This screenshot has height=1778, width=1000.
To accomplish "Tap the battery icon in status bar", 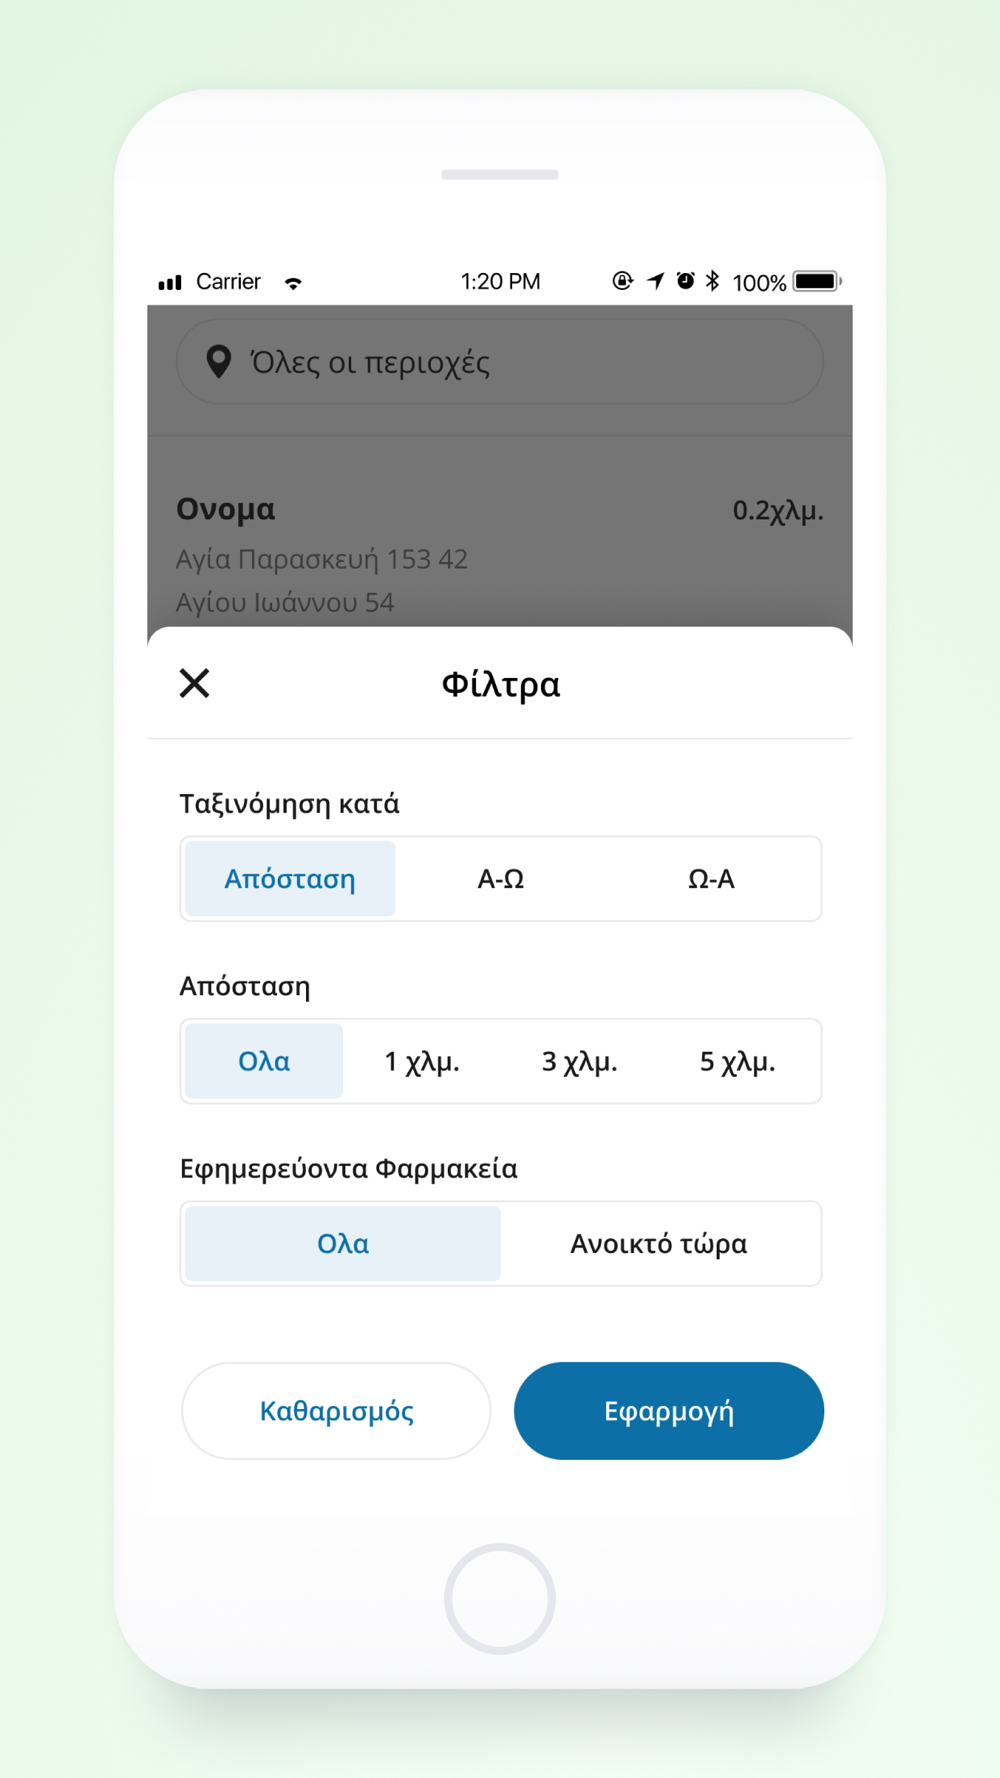I will point(817,282).
